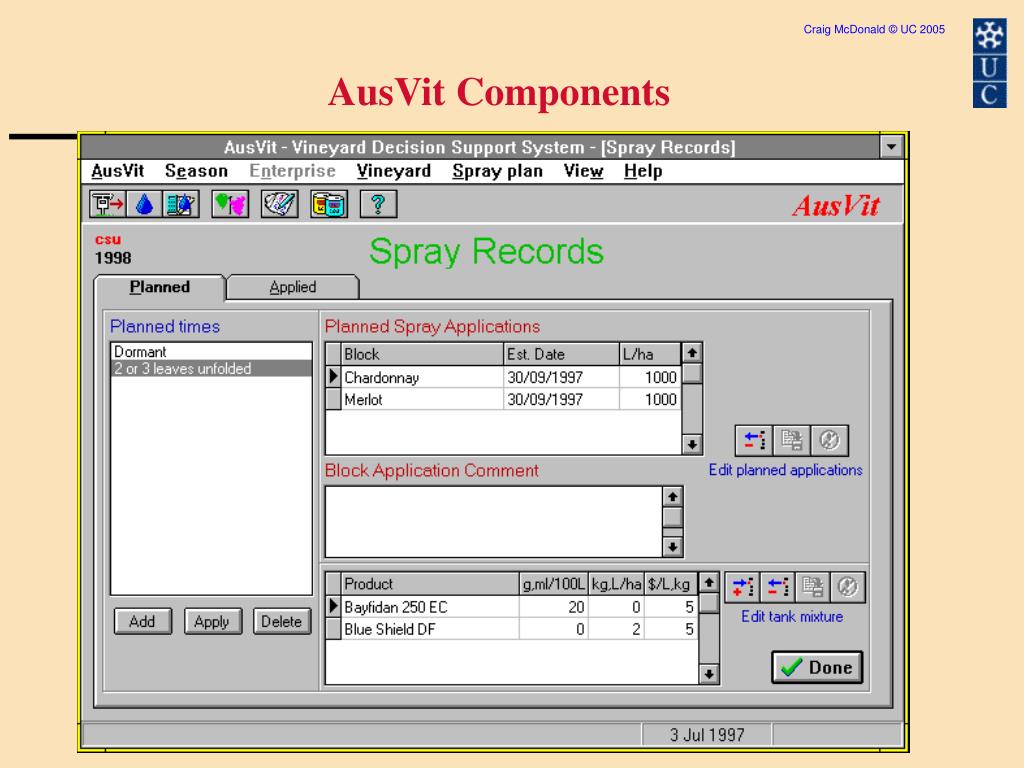Click the Est. Date column header
The width and height of the screenshot is (1024, 768).
click(561, 354)
